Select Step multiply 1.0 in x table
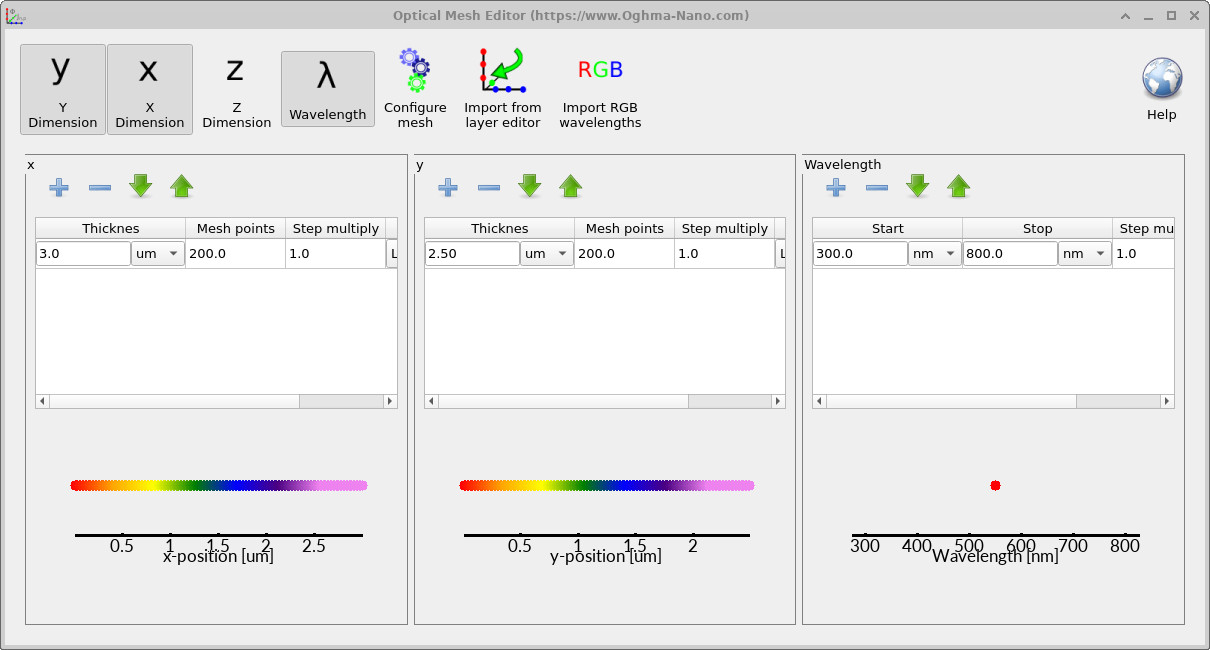Image resolution: width=1210 pixels, height=650 pixels. [x=335, y=254]
